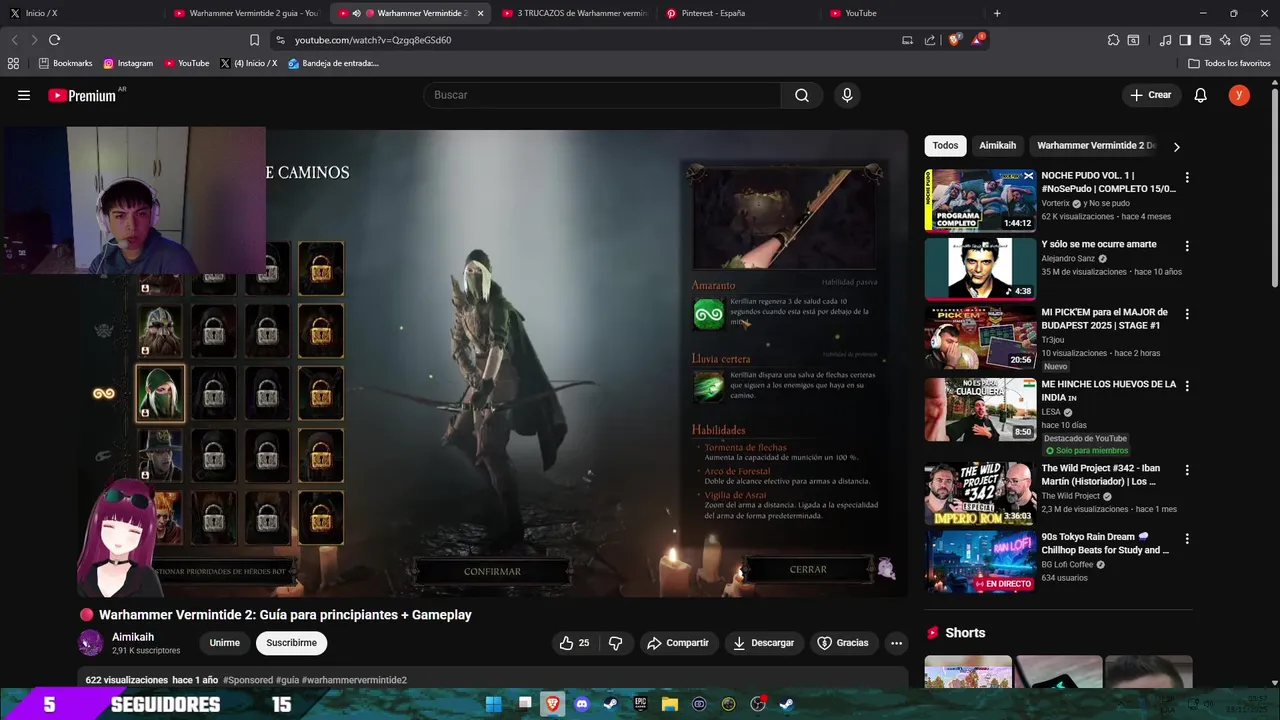Open Brave VPN shield icon

1245,40
